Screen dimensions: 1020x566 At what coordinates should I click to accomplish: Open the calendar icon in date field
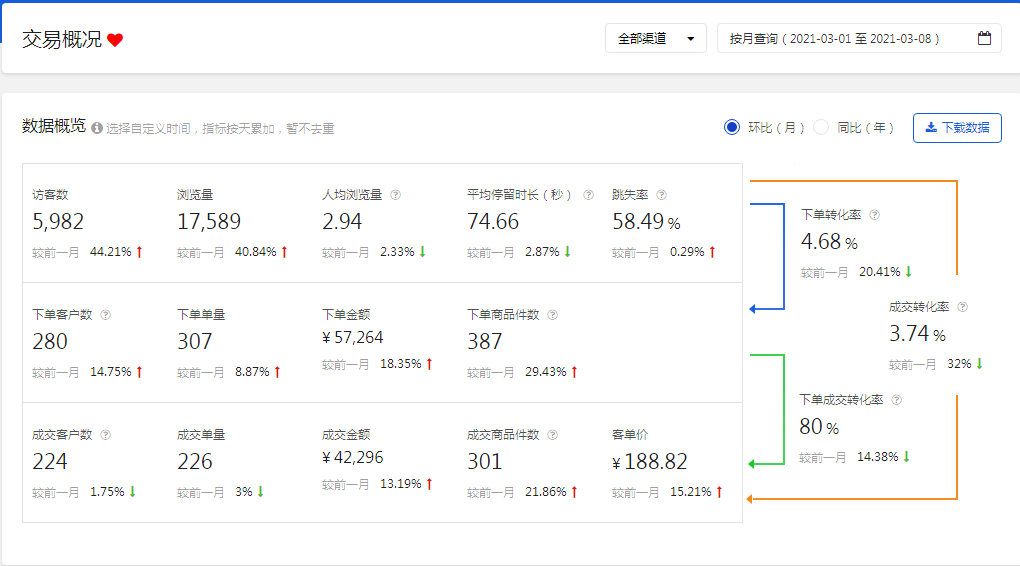click(x=984, y=38)
